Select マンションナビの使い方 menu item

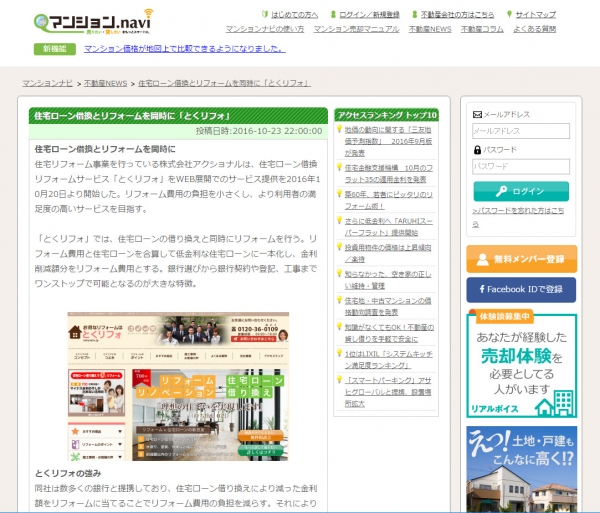click(265, 30)
